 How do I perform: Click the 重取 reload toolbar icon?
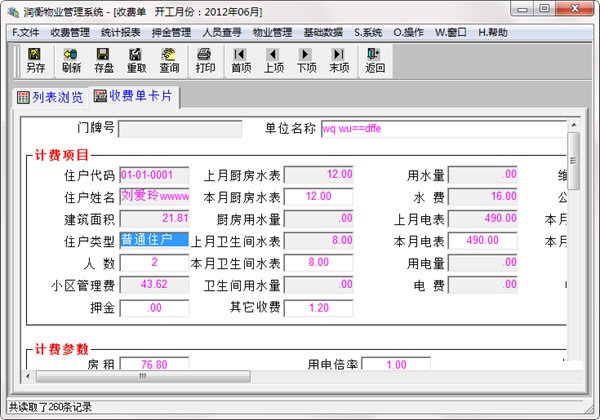point(137,61)
